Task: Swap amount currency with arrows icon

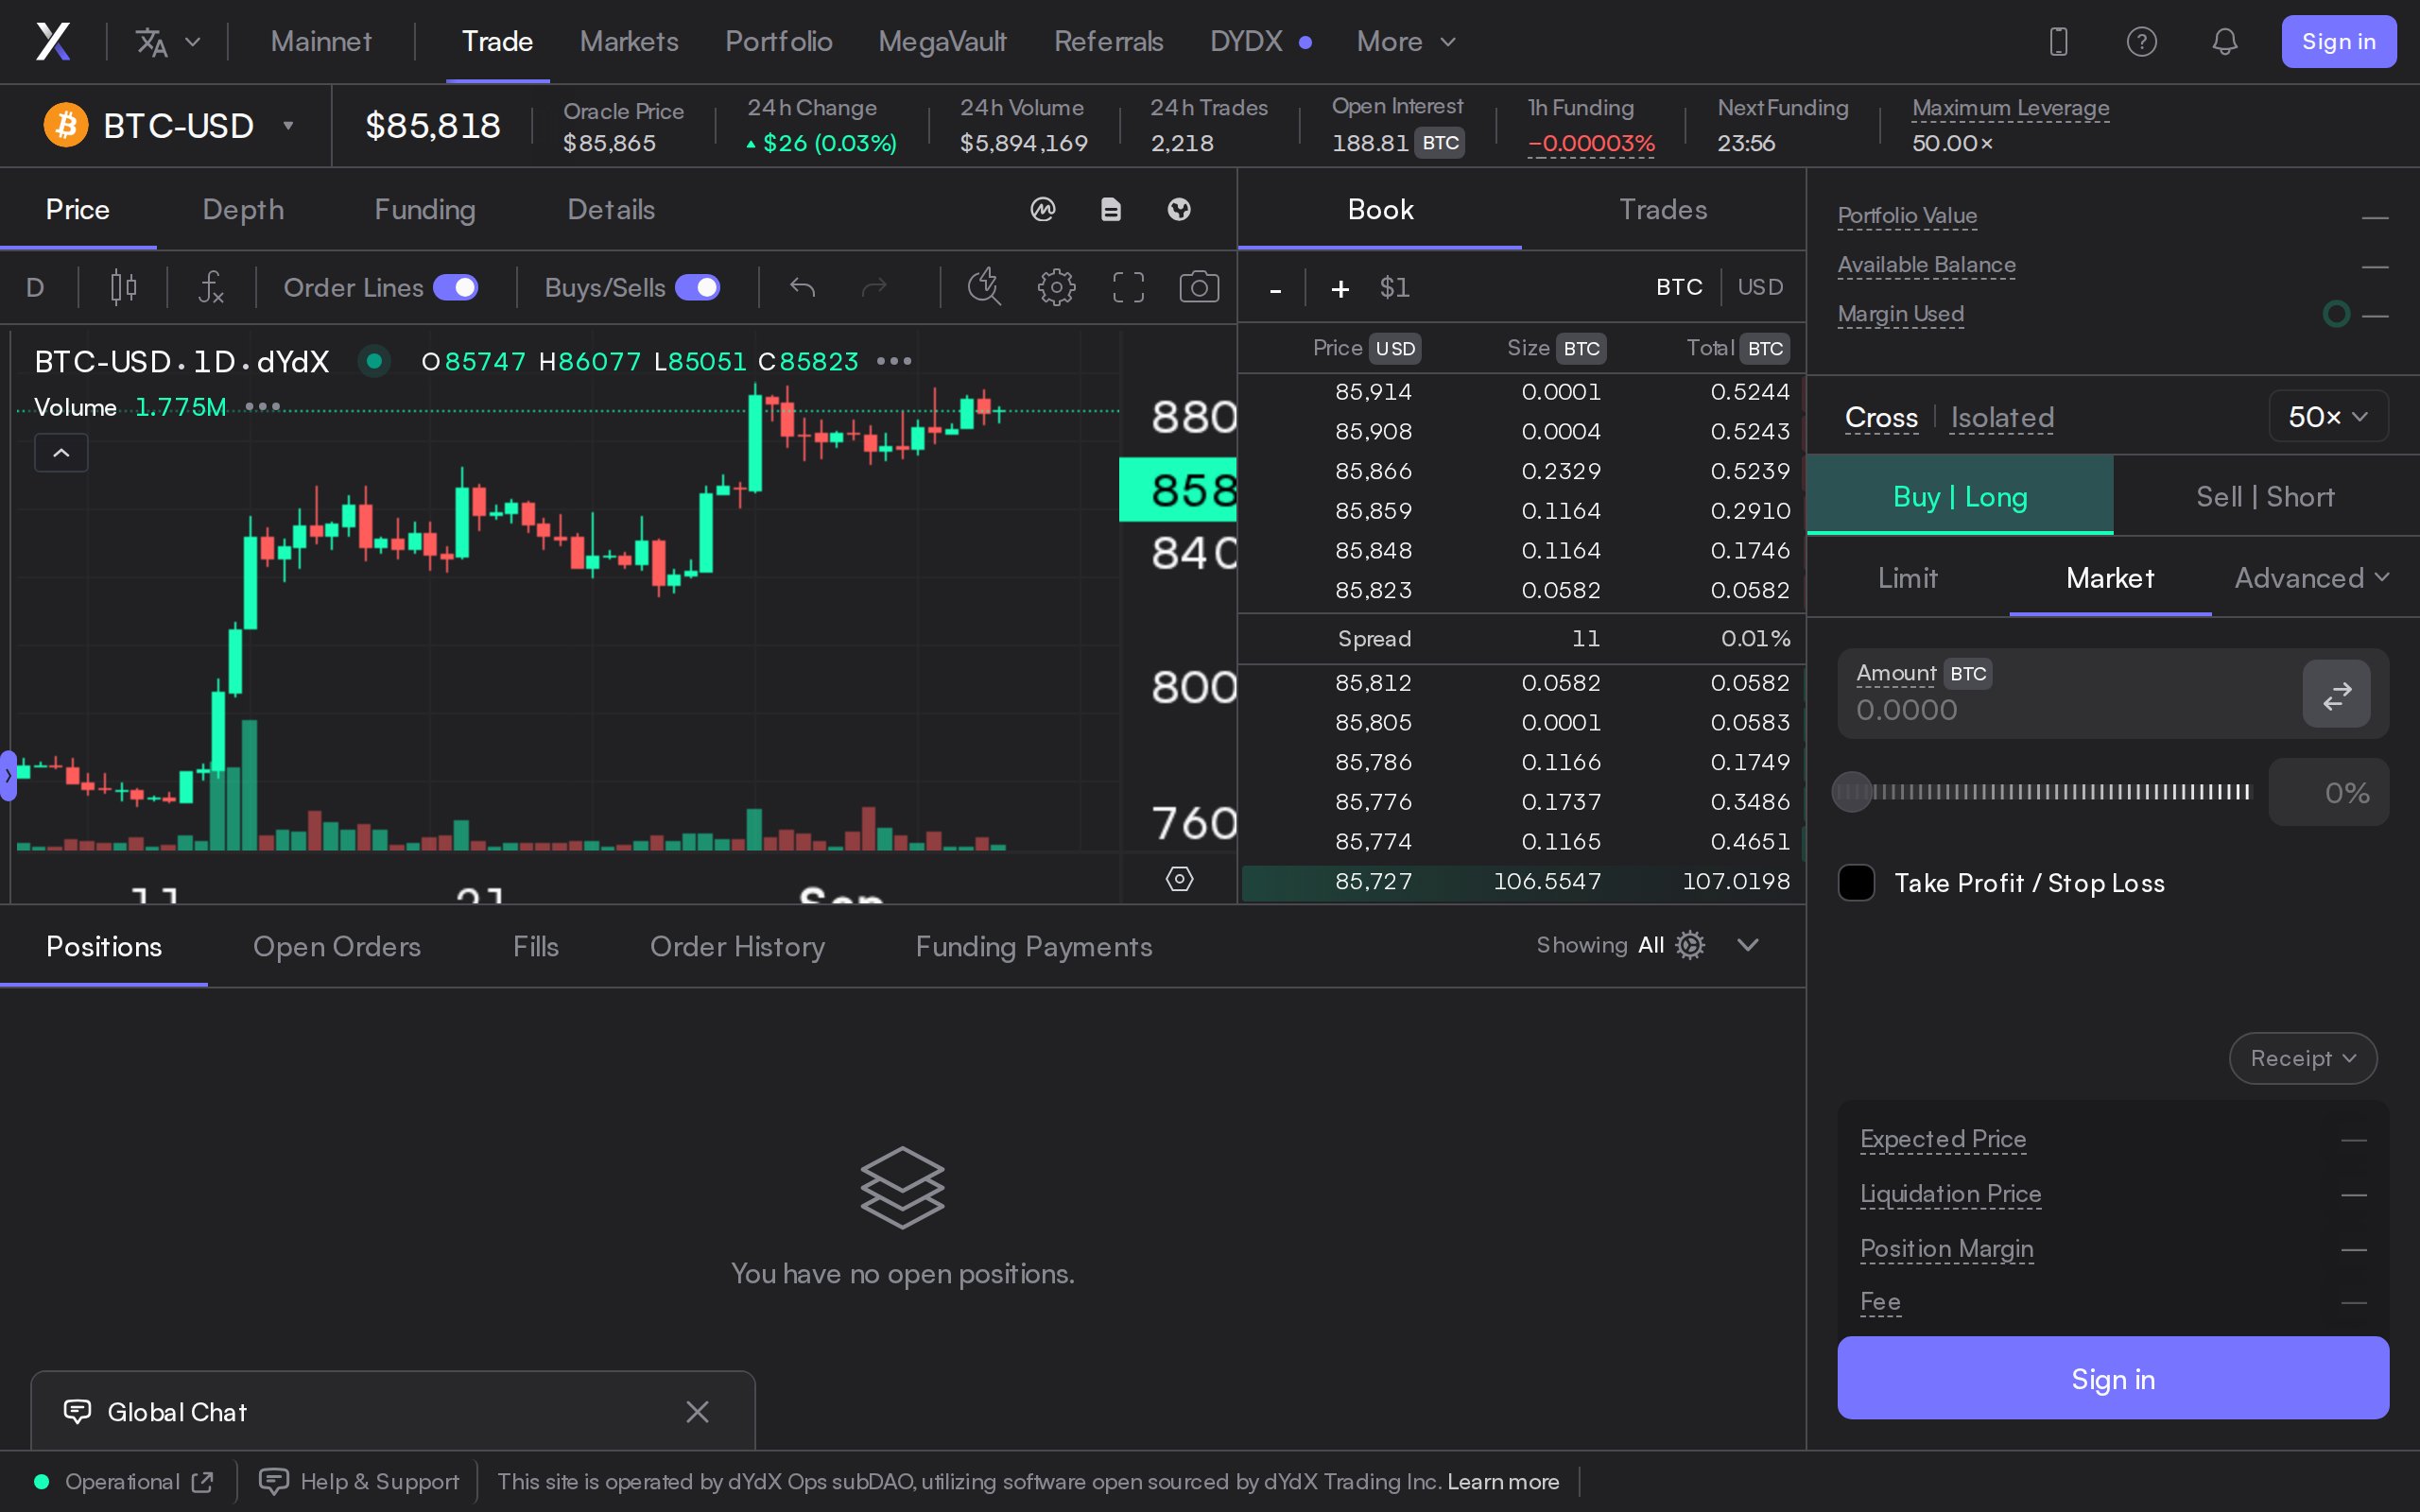Action: (2336, 694)
